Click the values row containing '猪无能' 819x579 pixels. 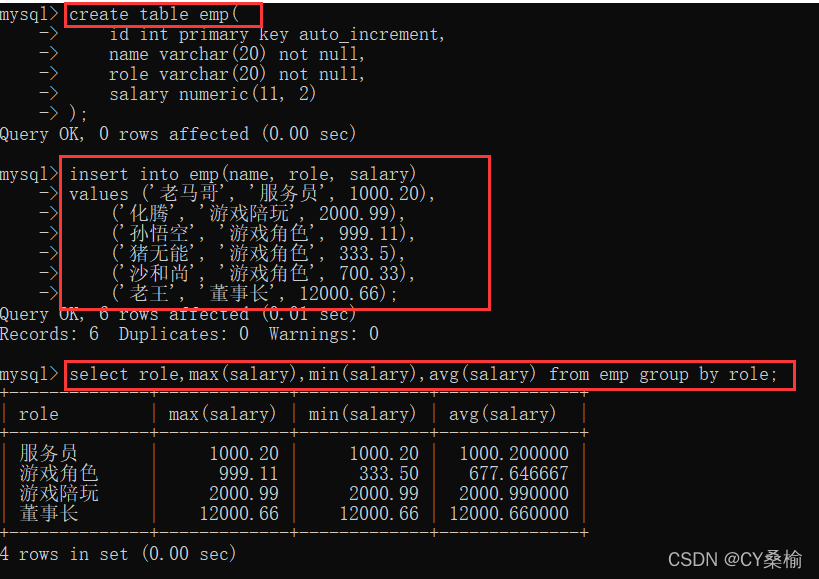coord(258,253)
